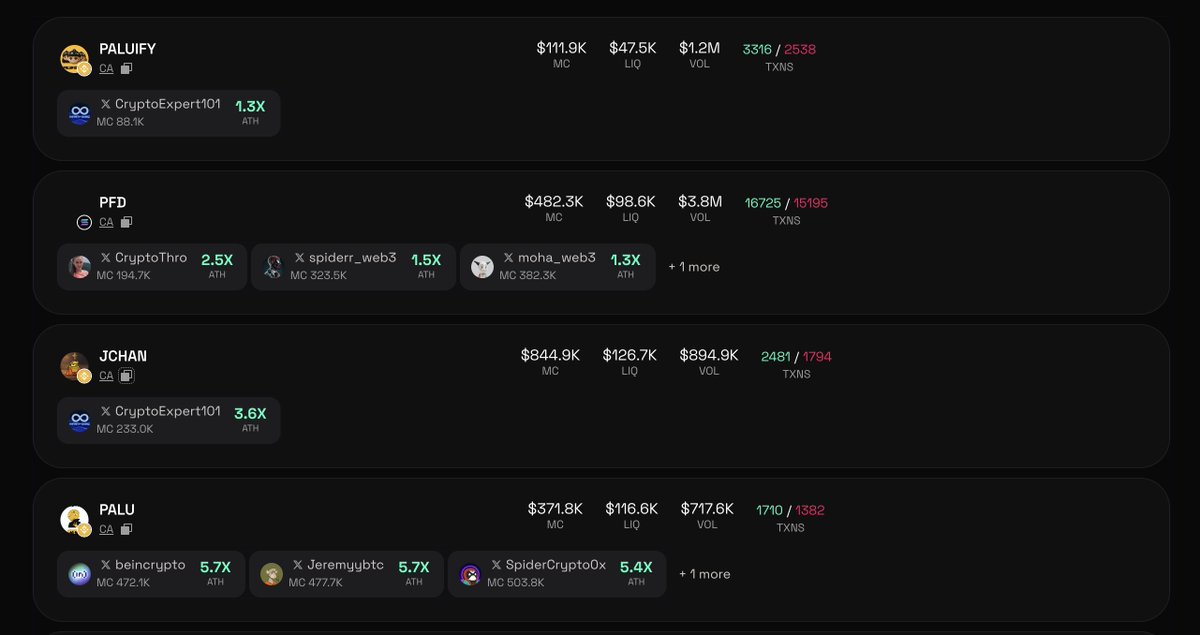
Task: Open spiderr_web3 caller card
Action: coord(353,267)
